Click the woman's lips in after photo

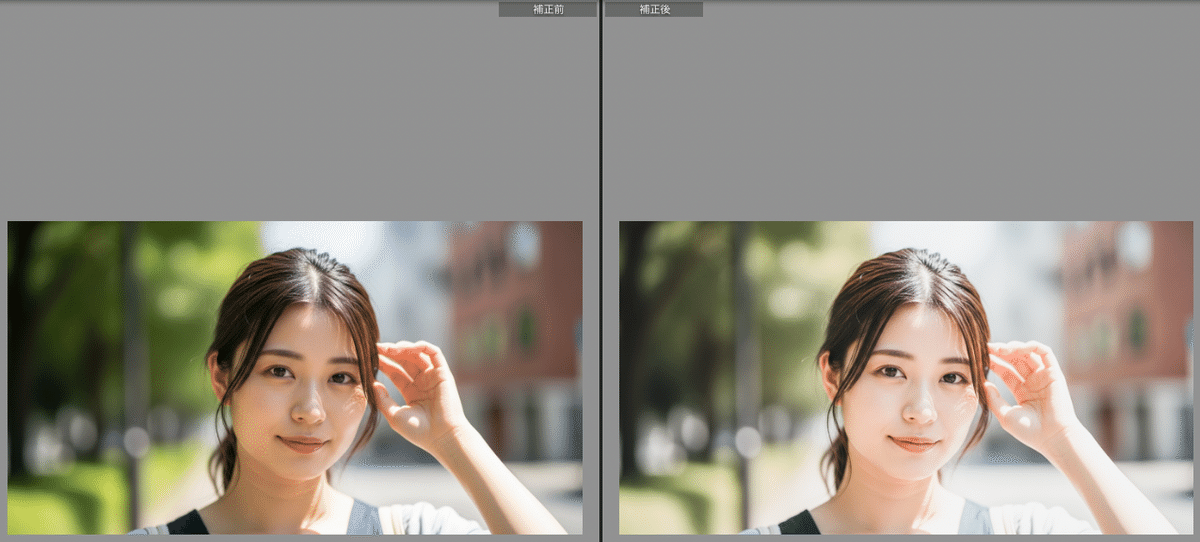click(913, 442)
